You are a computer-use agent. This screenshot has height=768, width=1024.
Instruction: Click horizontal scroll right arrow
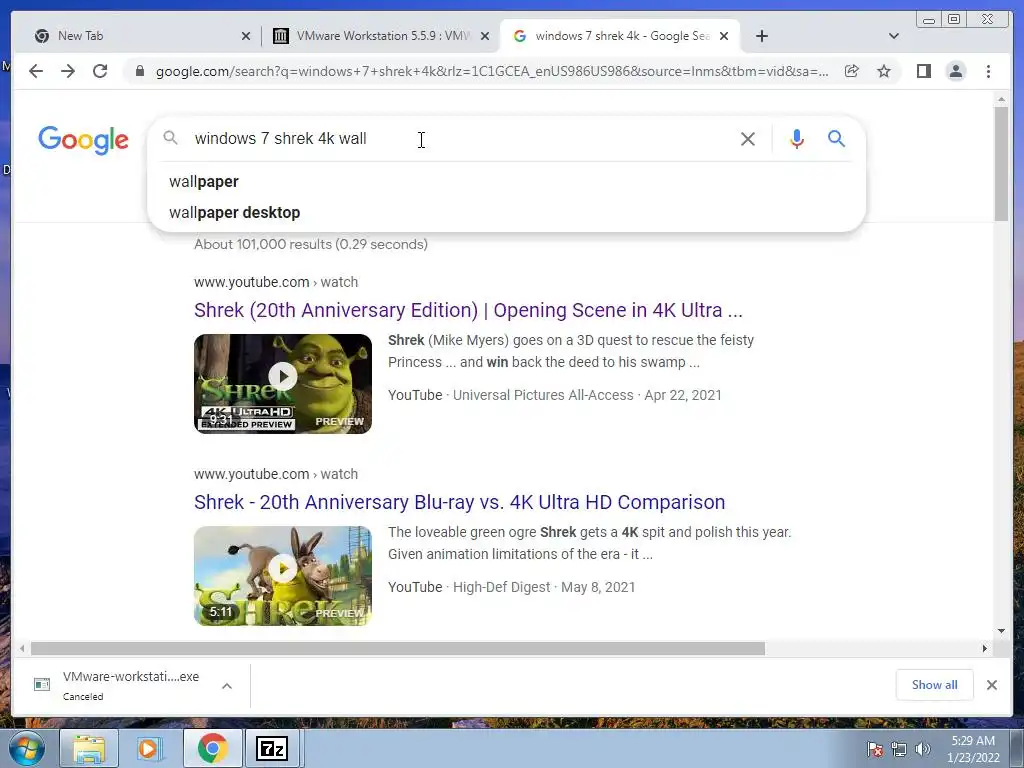(985, 648)
